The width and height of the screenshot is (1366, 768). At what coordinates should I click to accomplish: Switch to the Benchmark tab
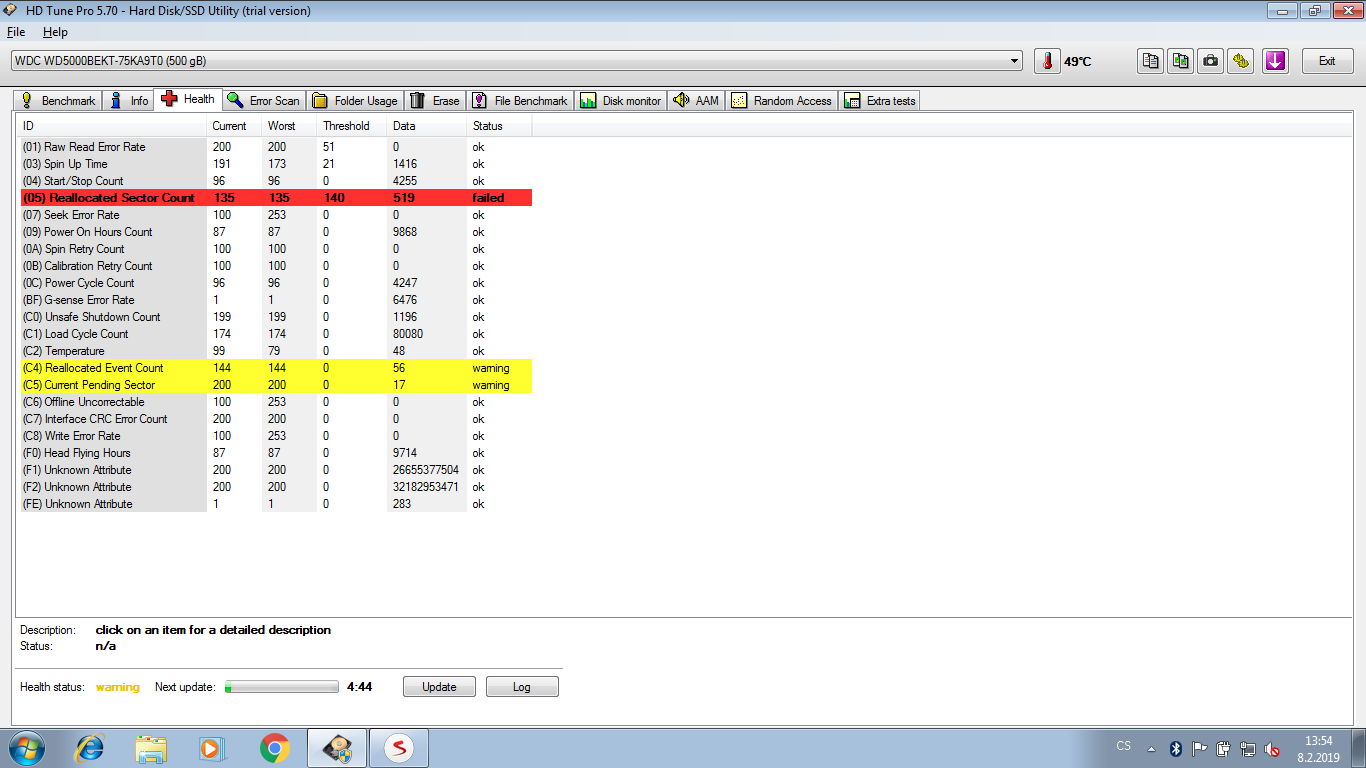pos(59,100)
